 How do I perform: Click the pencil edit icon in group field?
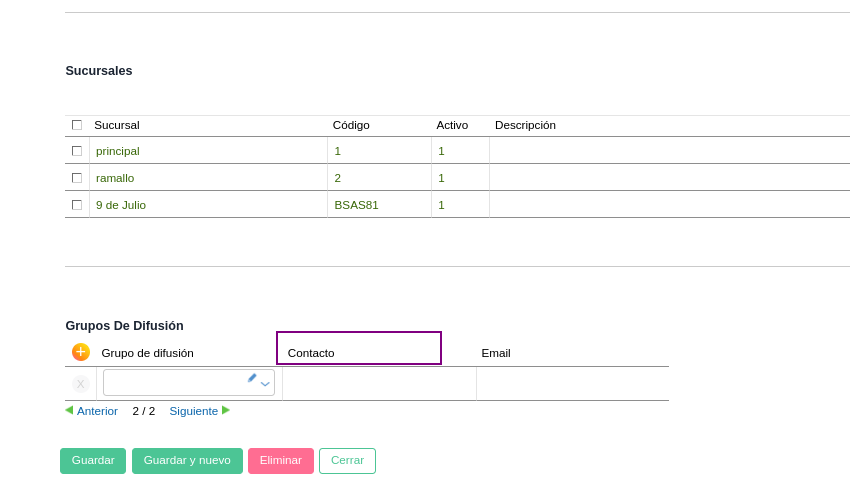click(252, 378)
